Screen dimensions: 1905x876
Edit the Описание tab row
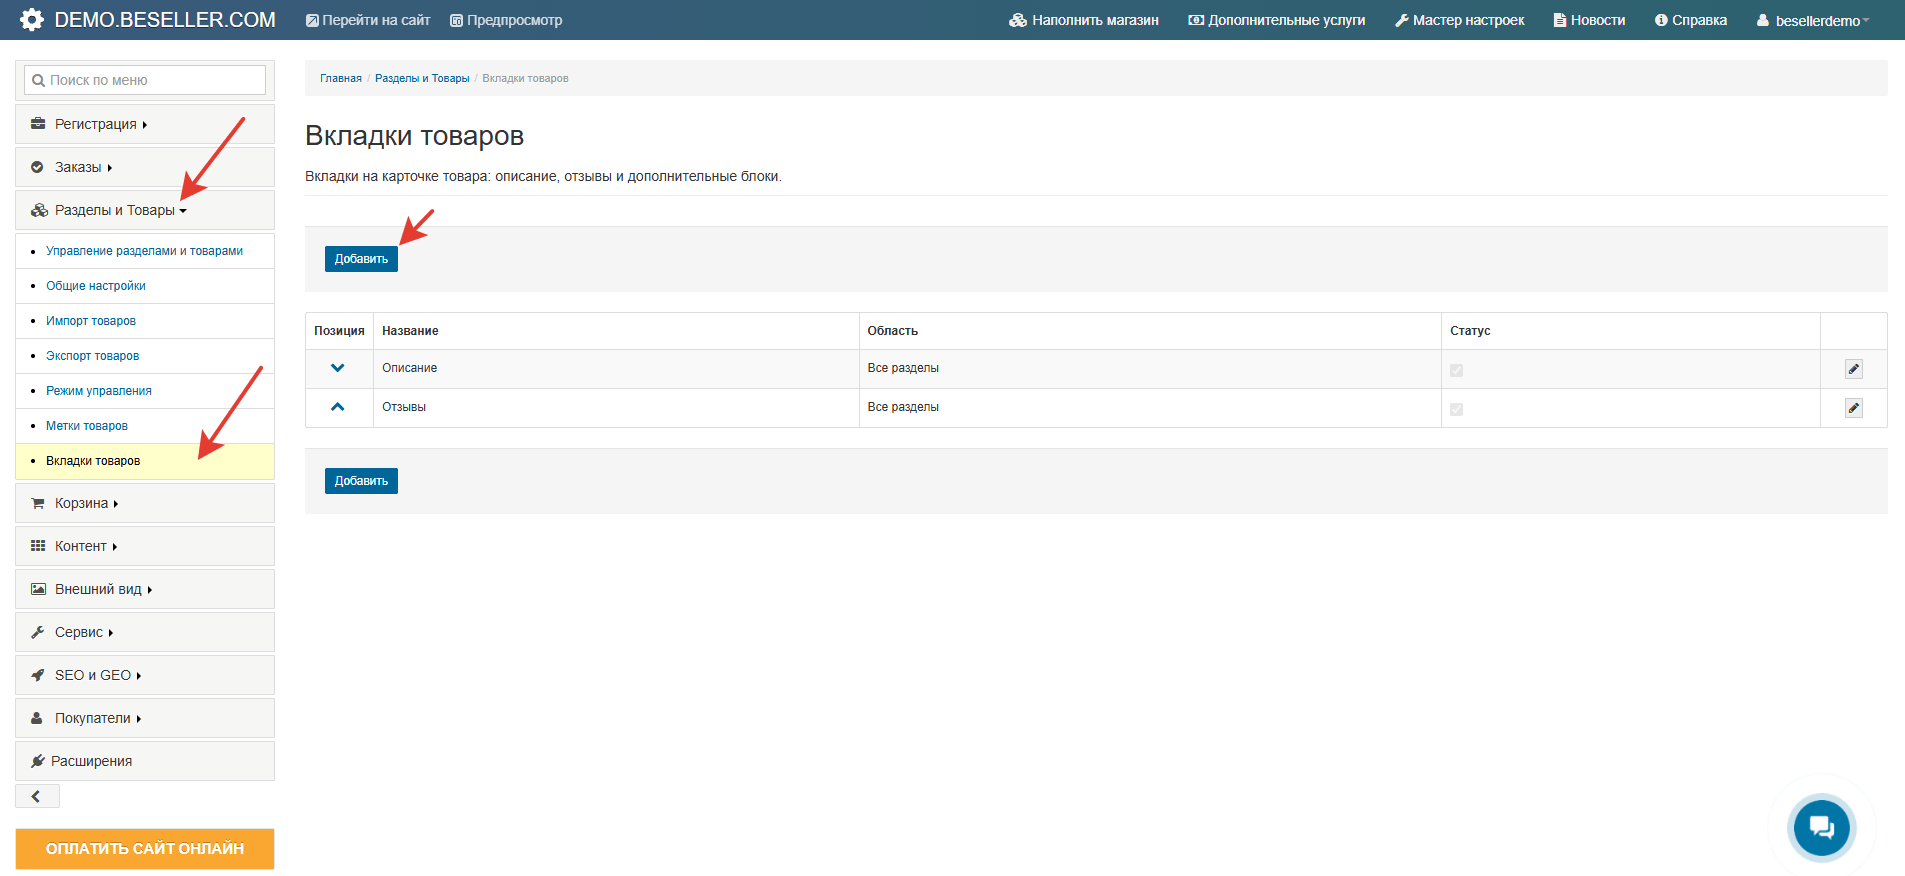coord(1854,369)
